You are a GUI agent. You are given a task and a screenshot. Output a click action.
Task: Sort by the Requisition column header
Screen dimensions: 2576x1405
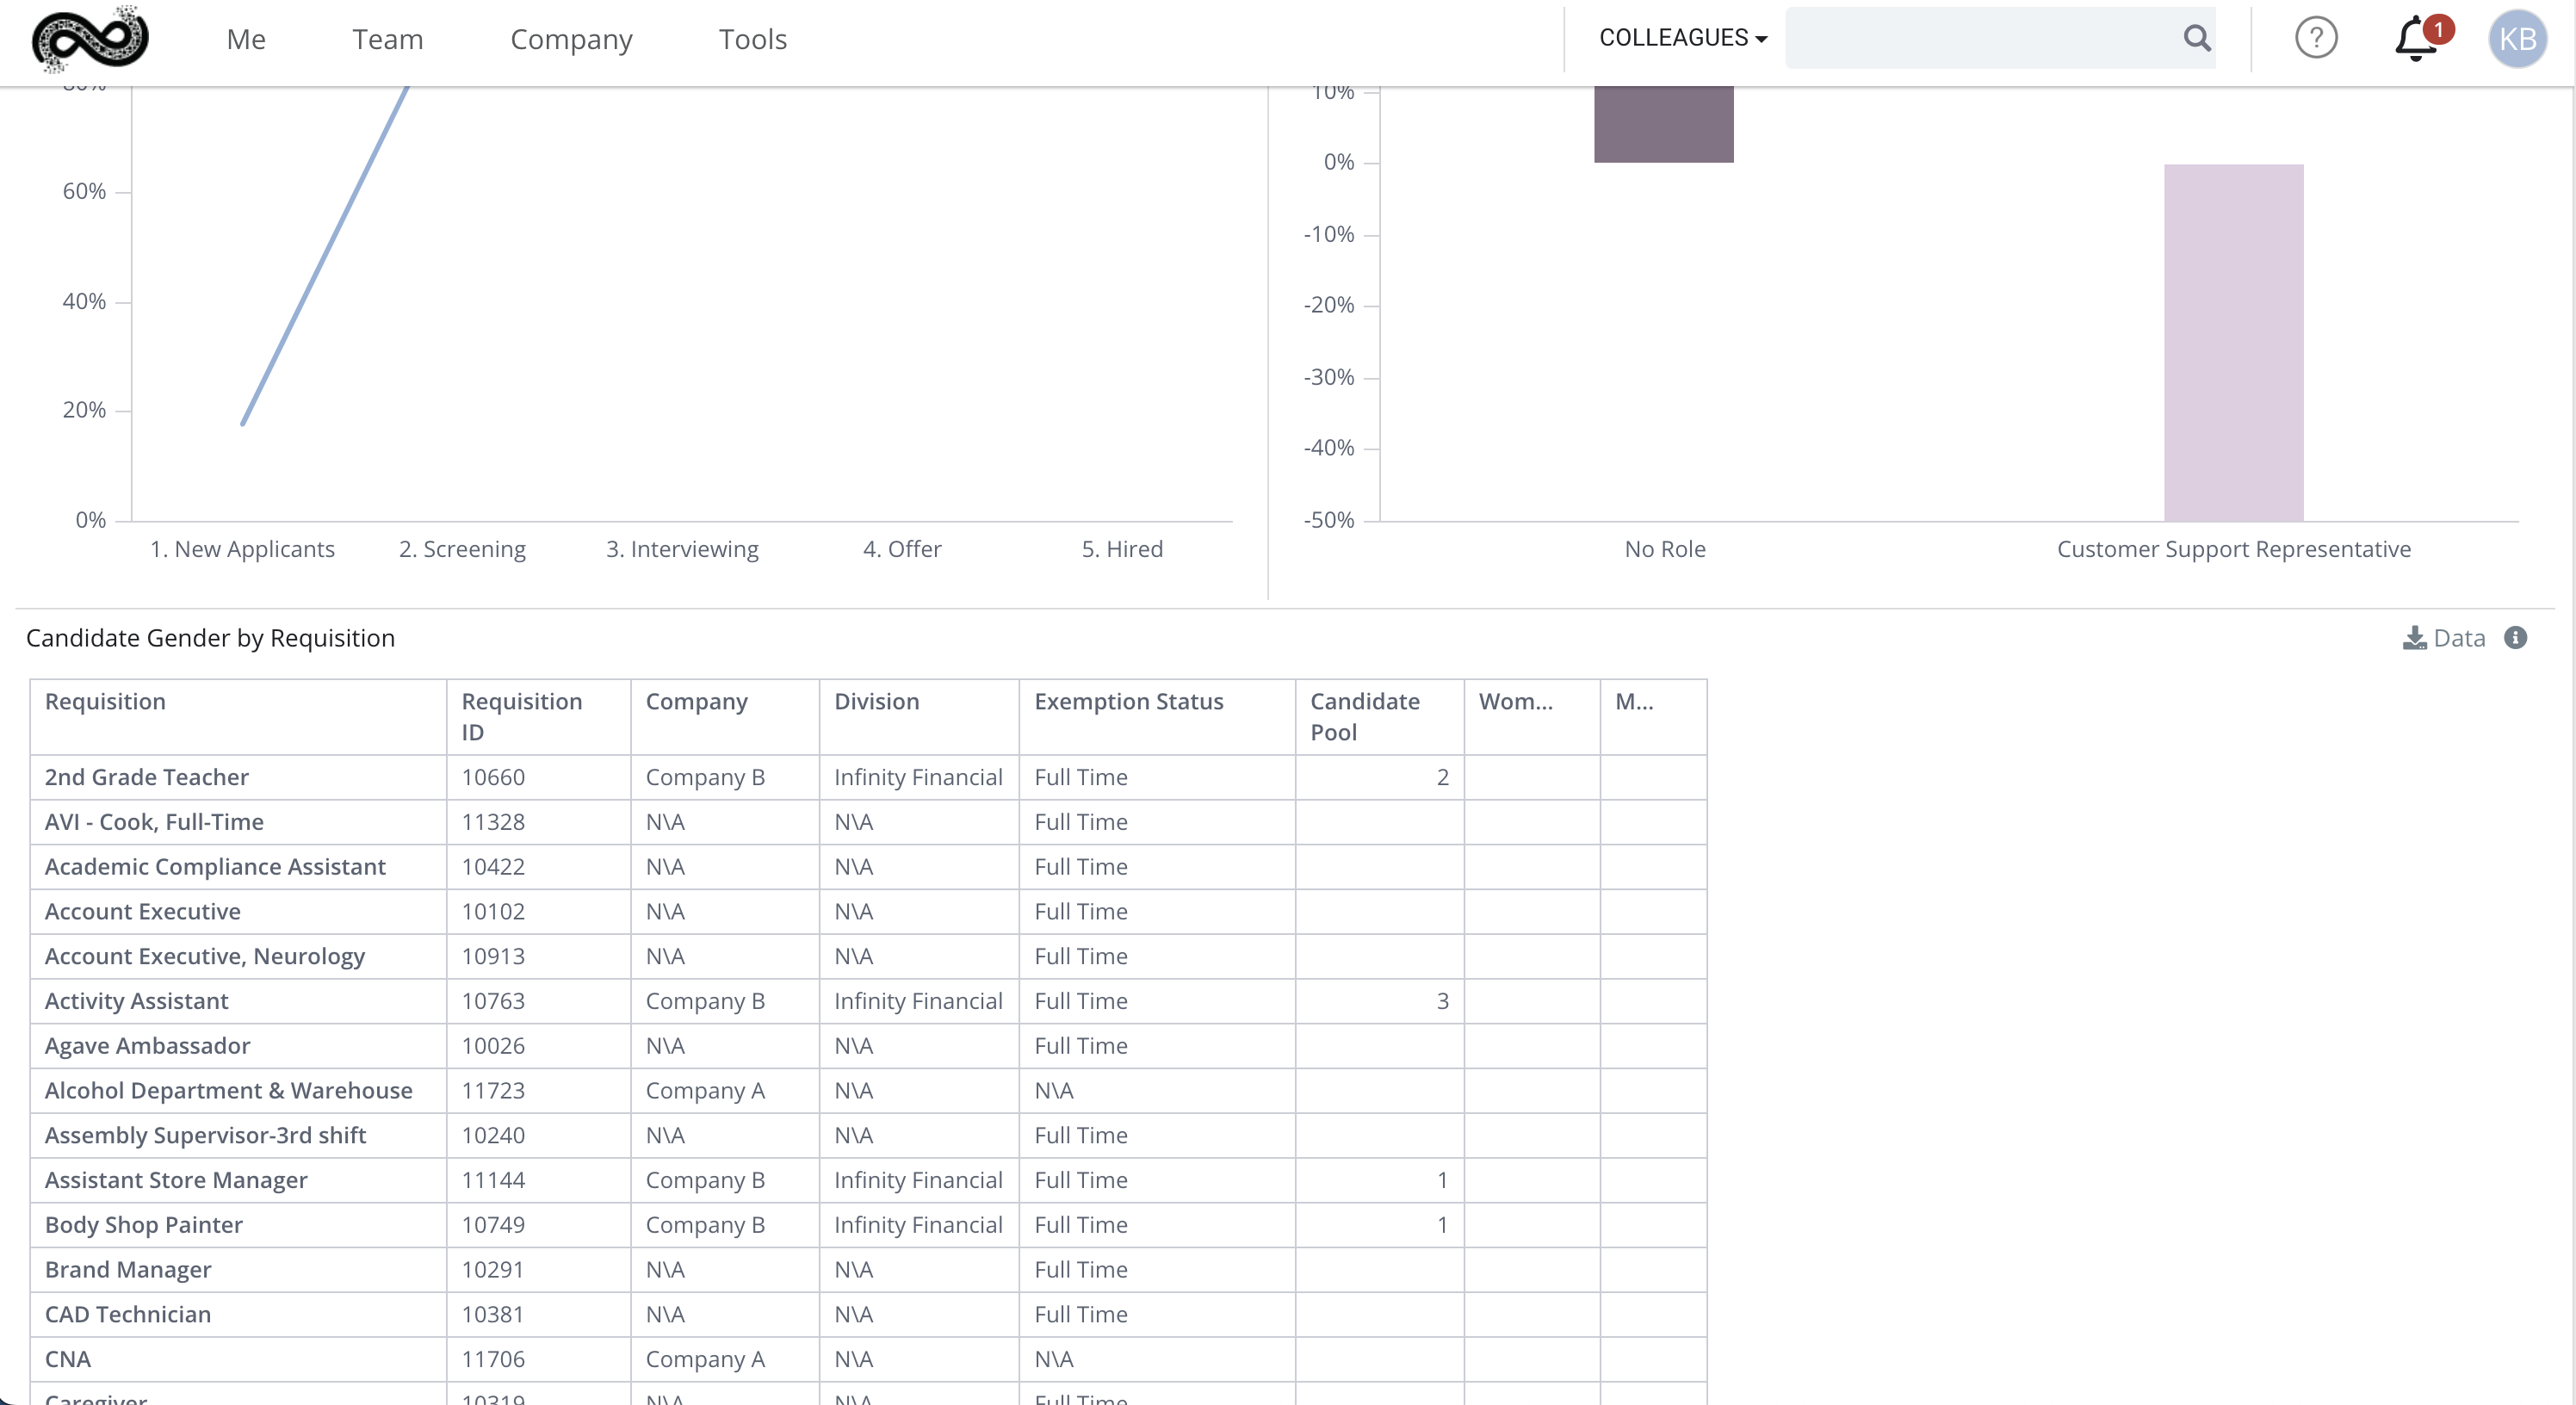pyautogui.click(x=238, y=716)
